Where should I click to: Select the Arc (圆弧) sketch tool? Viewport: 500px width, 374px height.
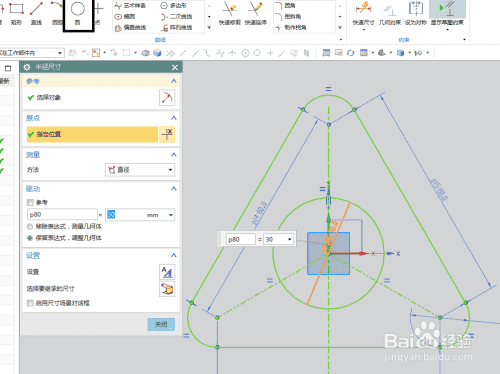pyautogui.click(x=57, y=13)
